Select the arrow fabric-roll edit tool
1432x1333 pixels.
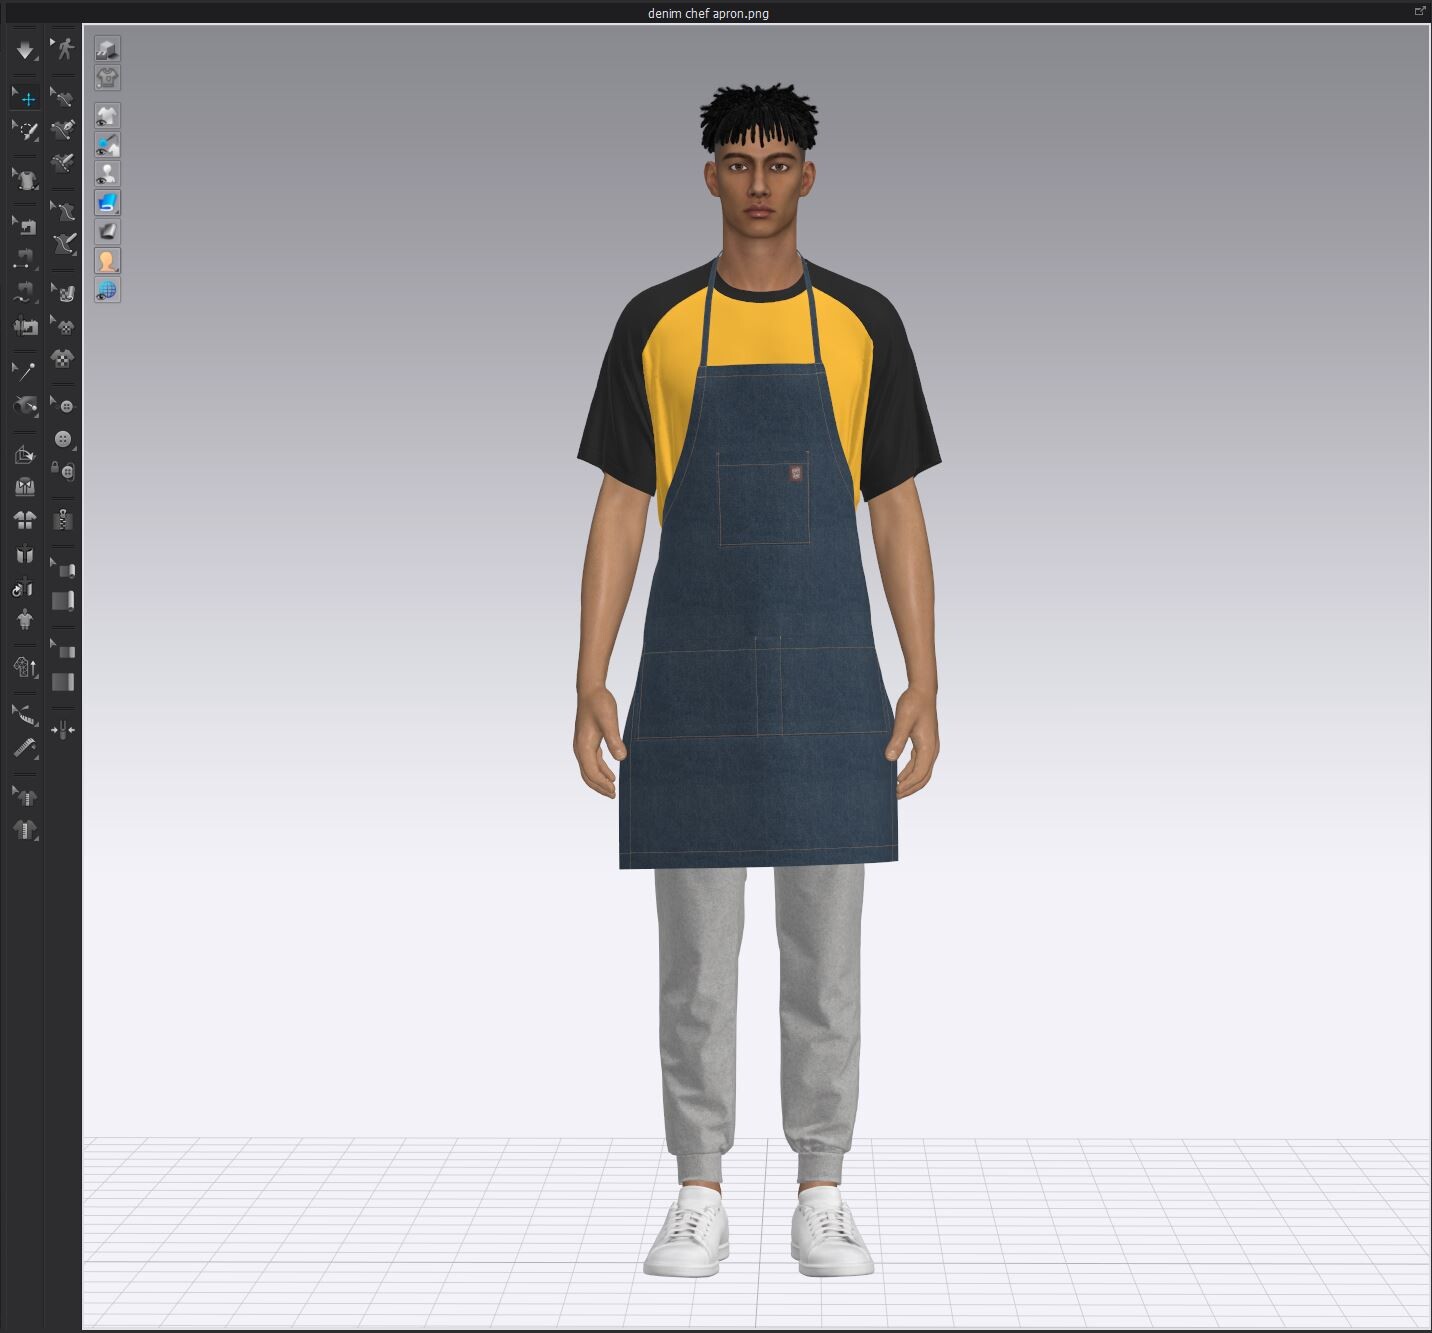coord(63,569)
